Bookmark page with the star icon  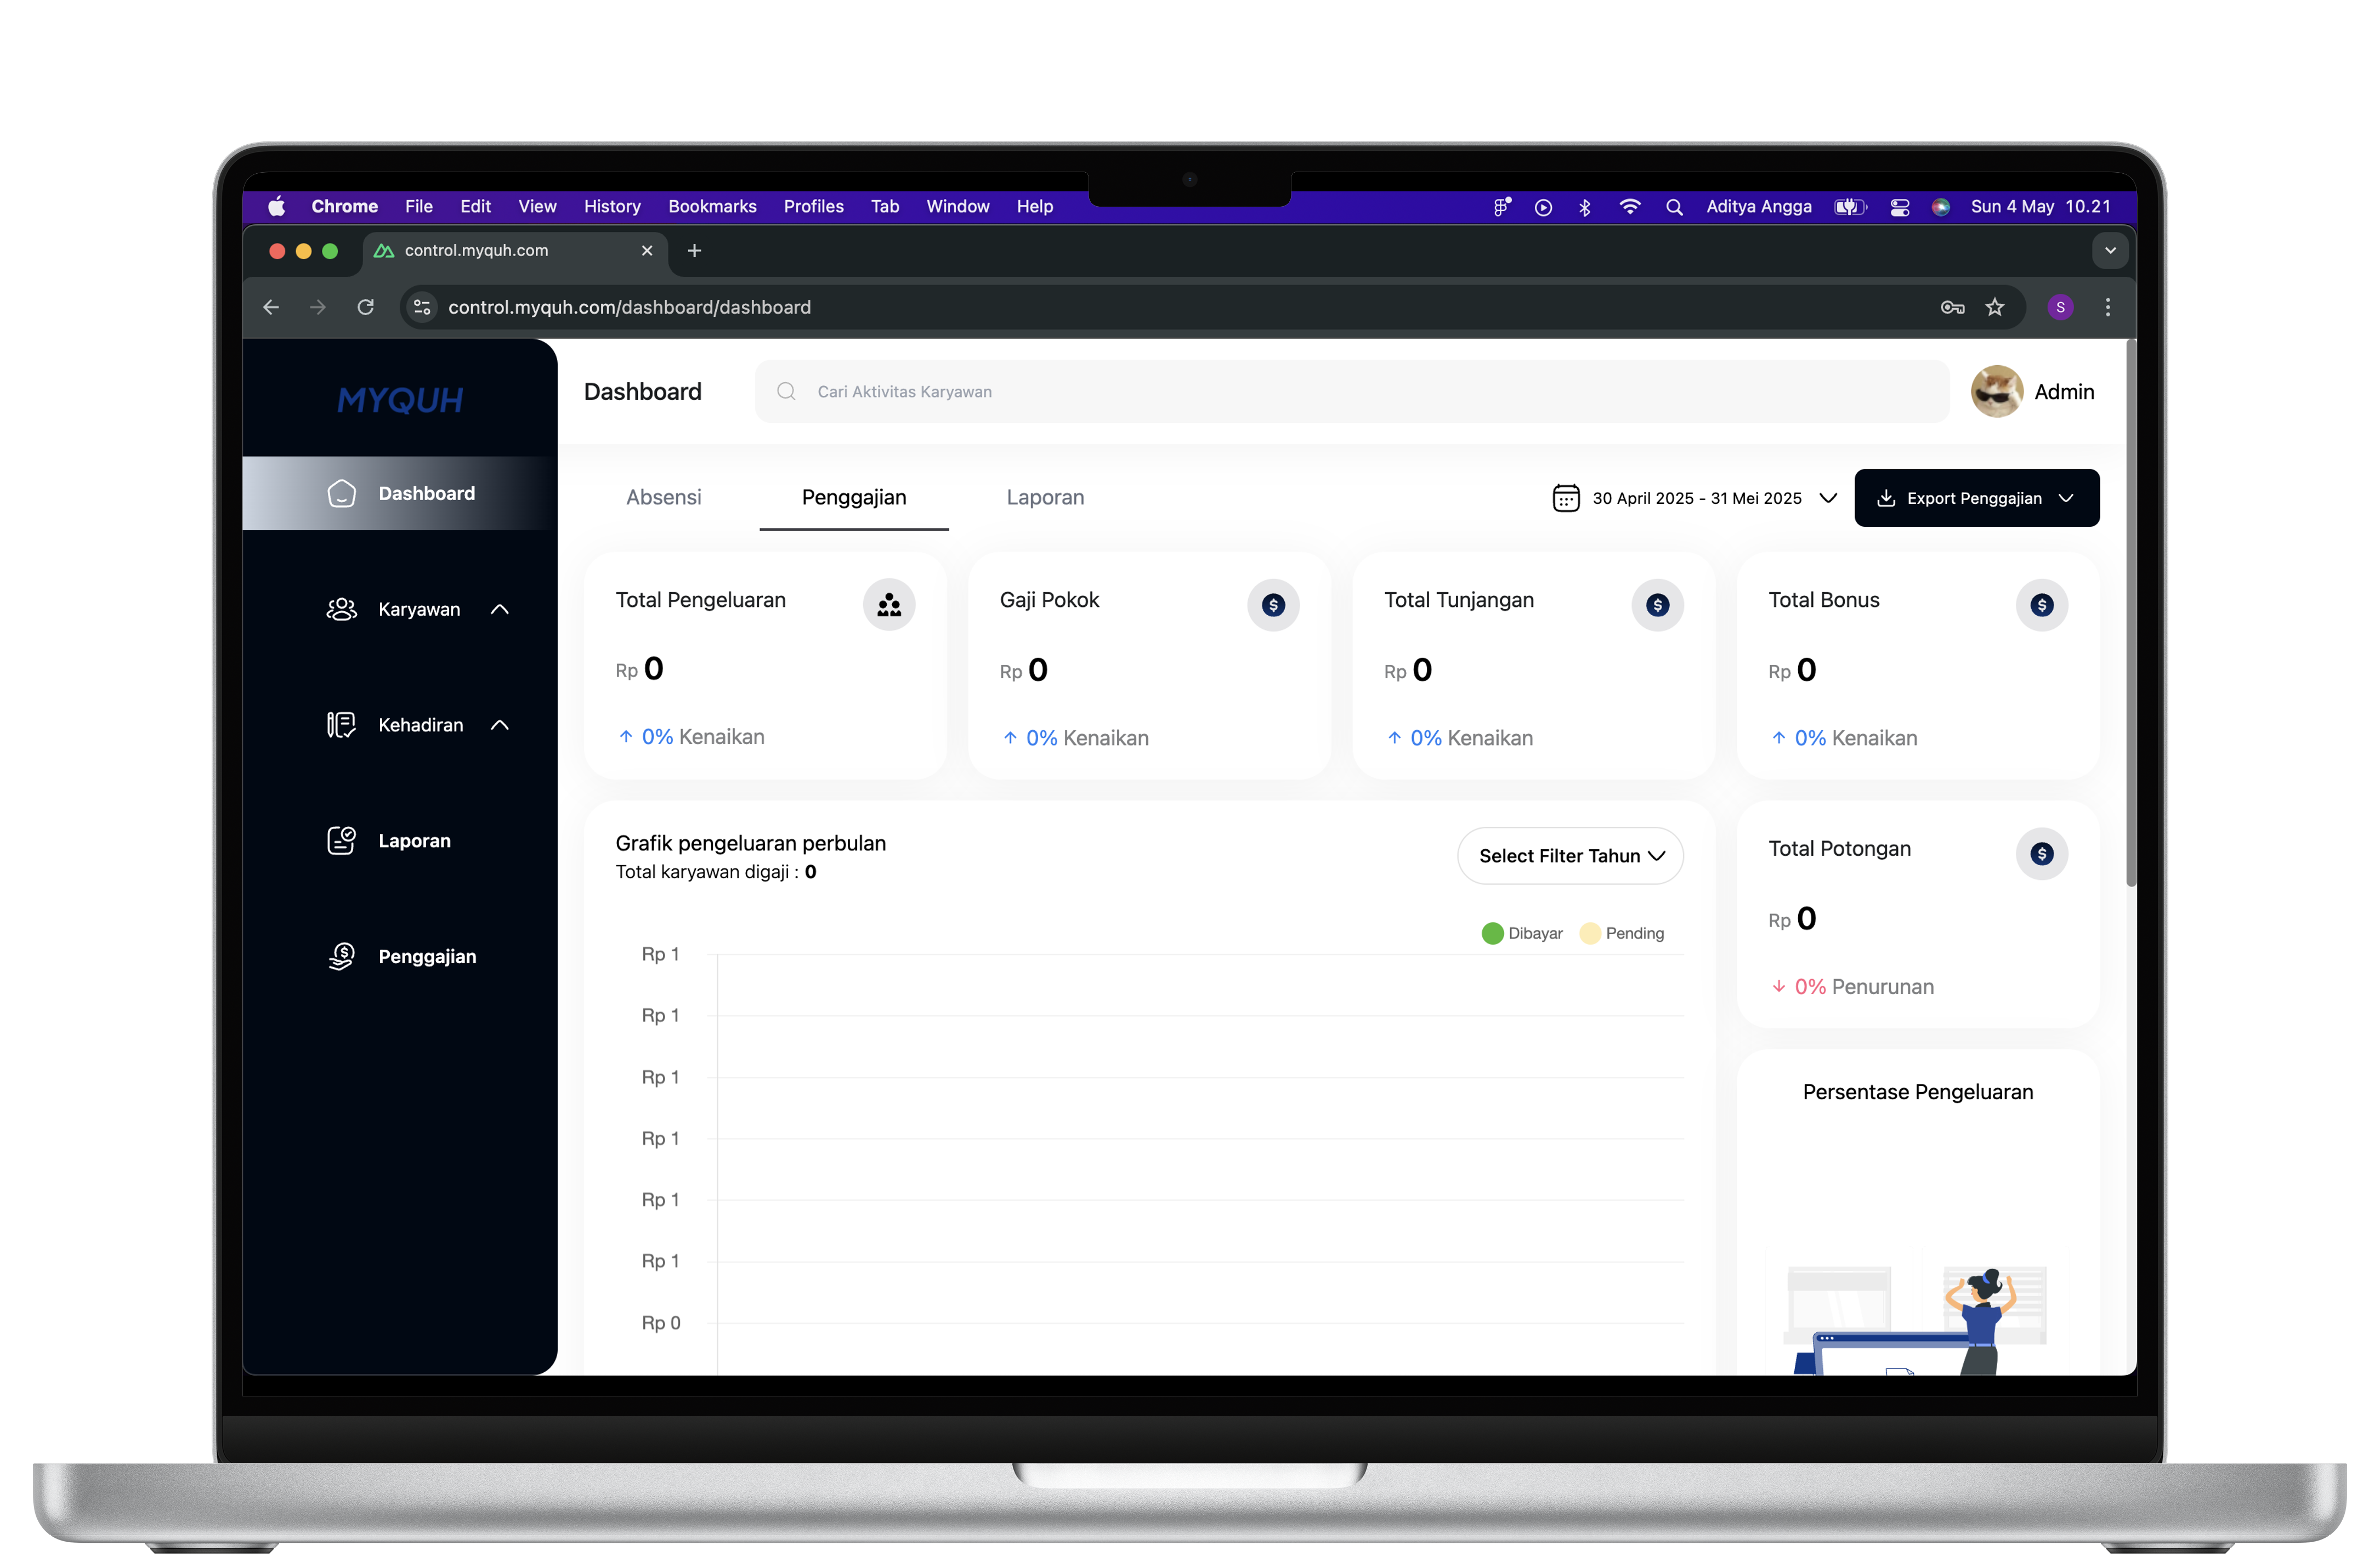pyautogui.click(x=1995, y=308)
